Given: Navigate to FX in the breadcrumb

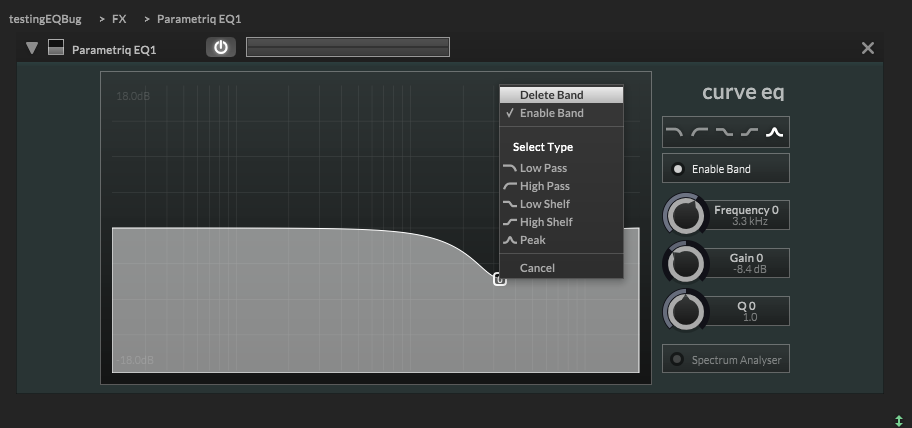Looking at the screenshot, I should [119, 19].
